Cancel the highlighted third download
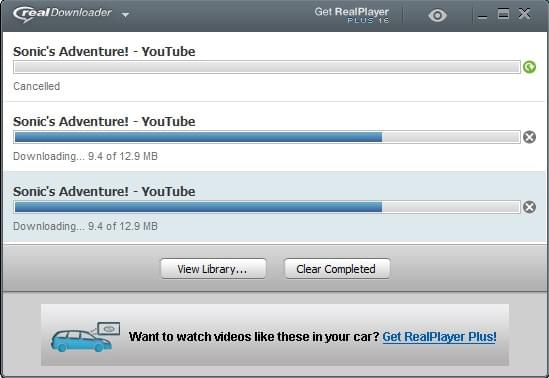The image size is (549, 378). [529, 207]
